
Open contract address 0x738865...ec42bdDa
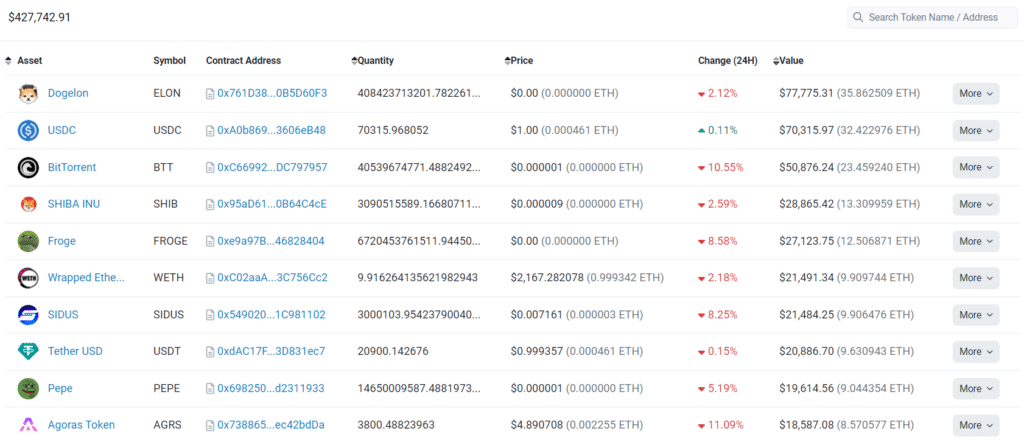271,425
